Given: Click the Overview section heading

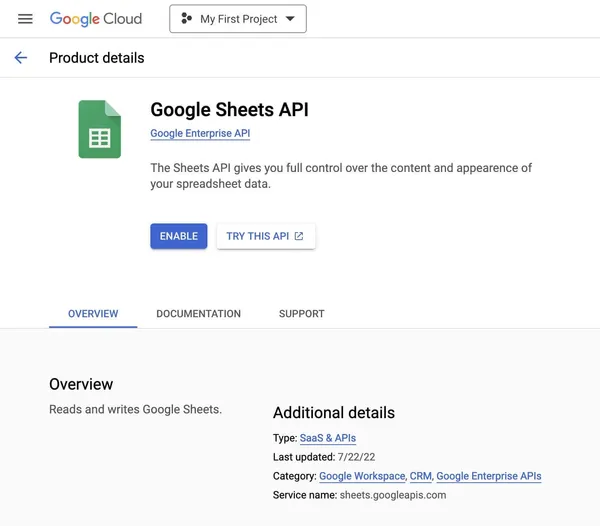Looking at the screenshot, I should point(81,384).
